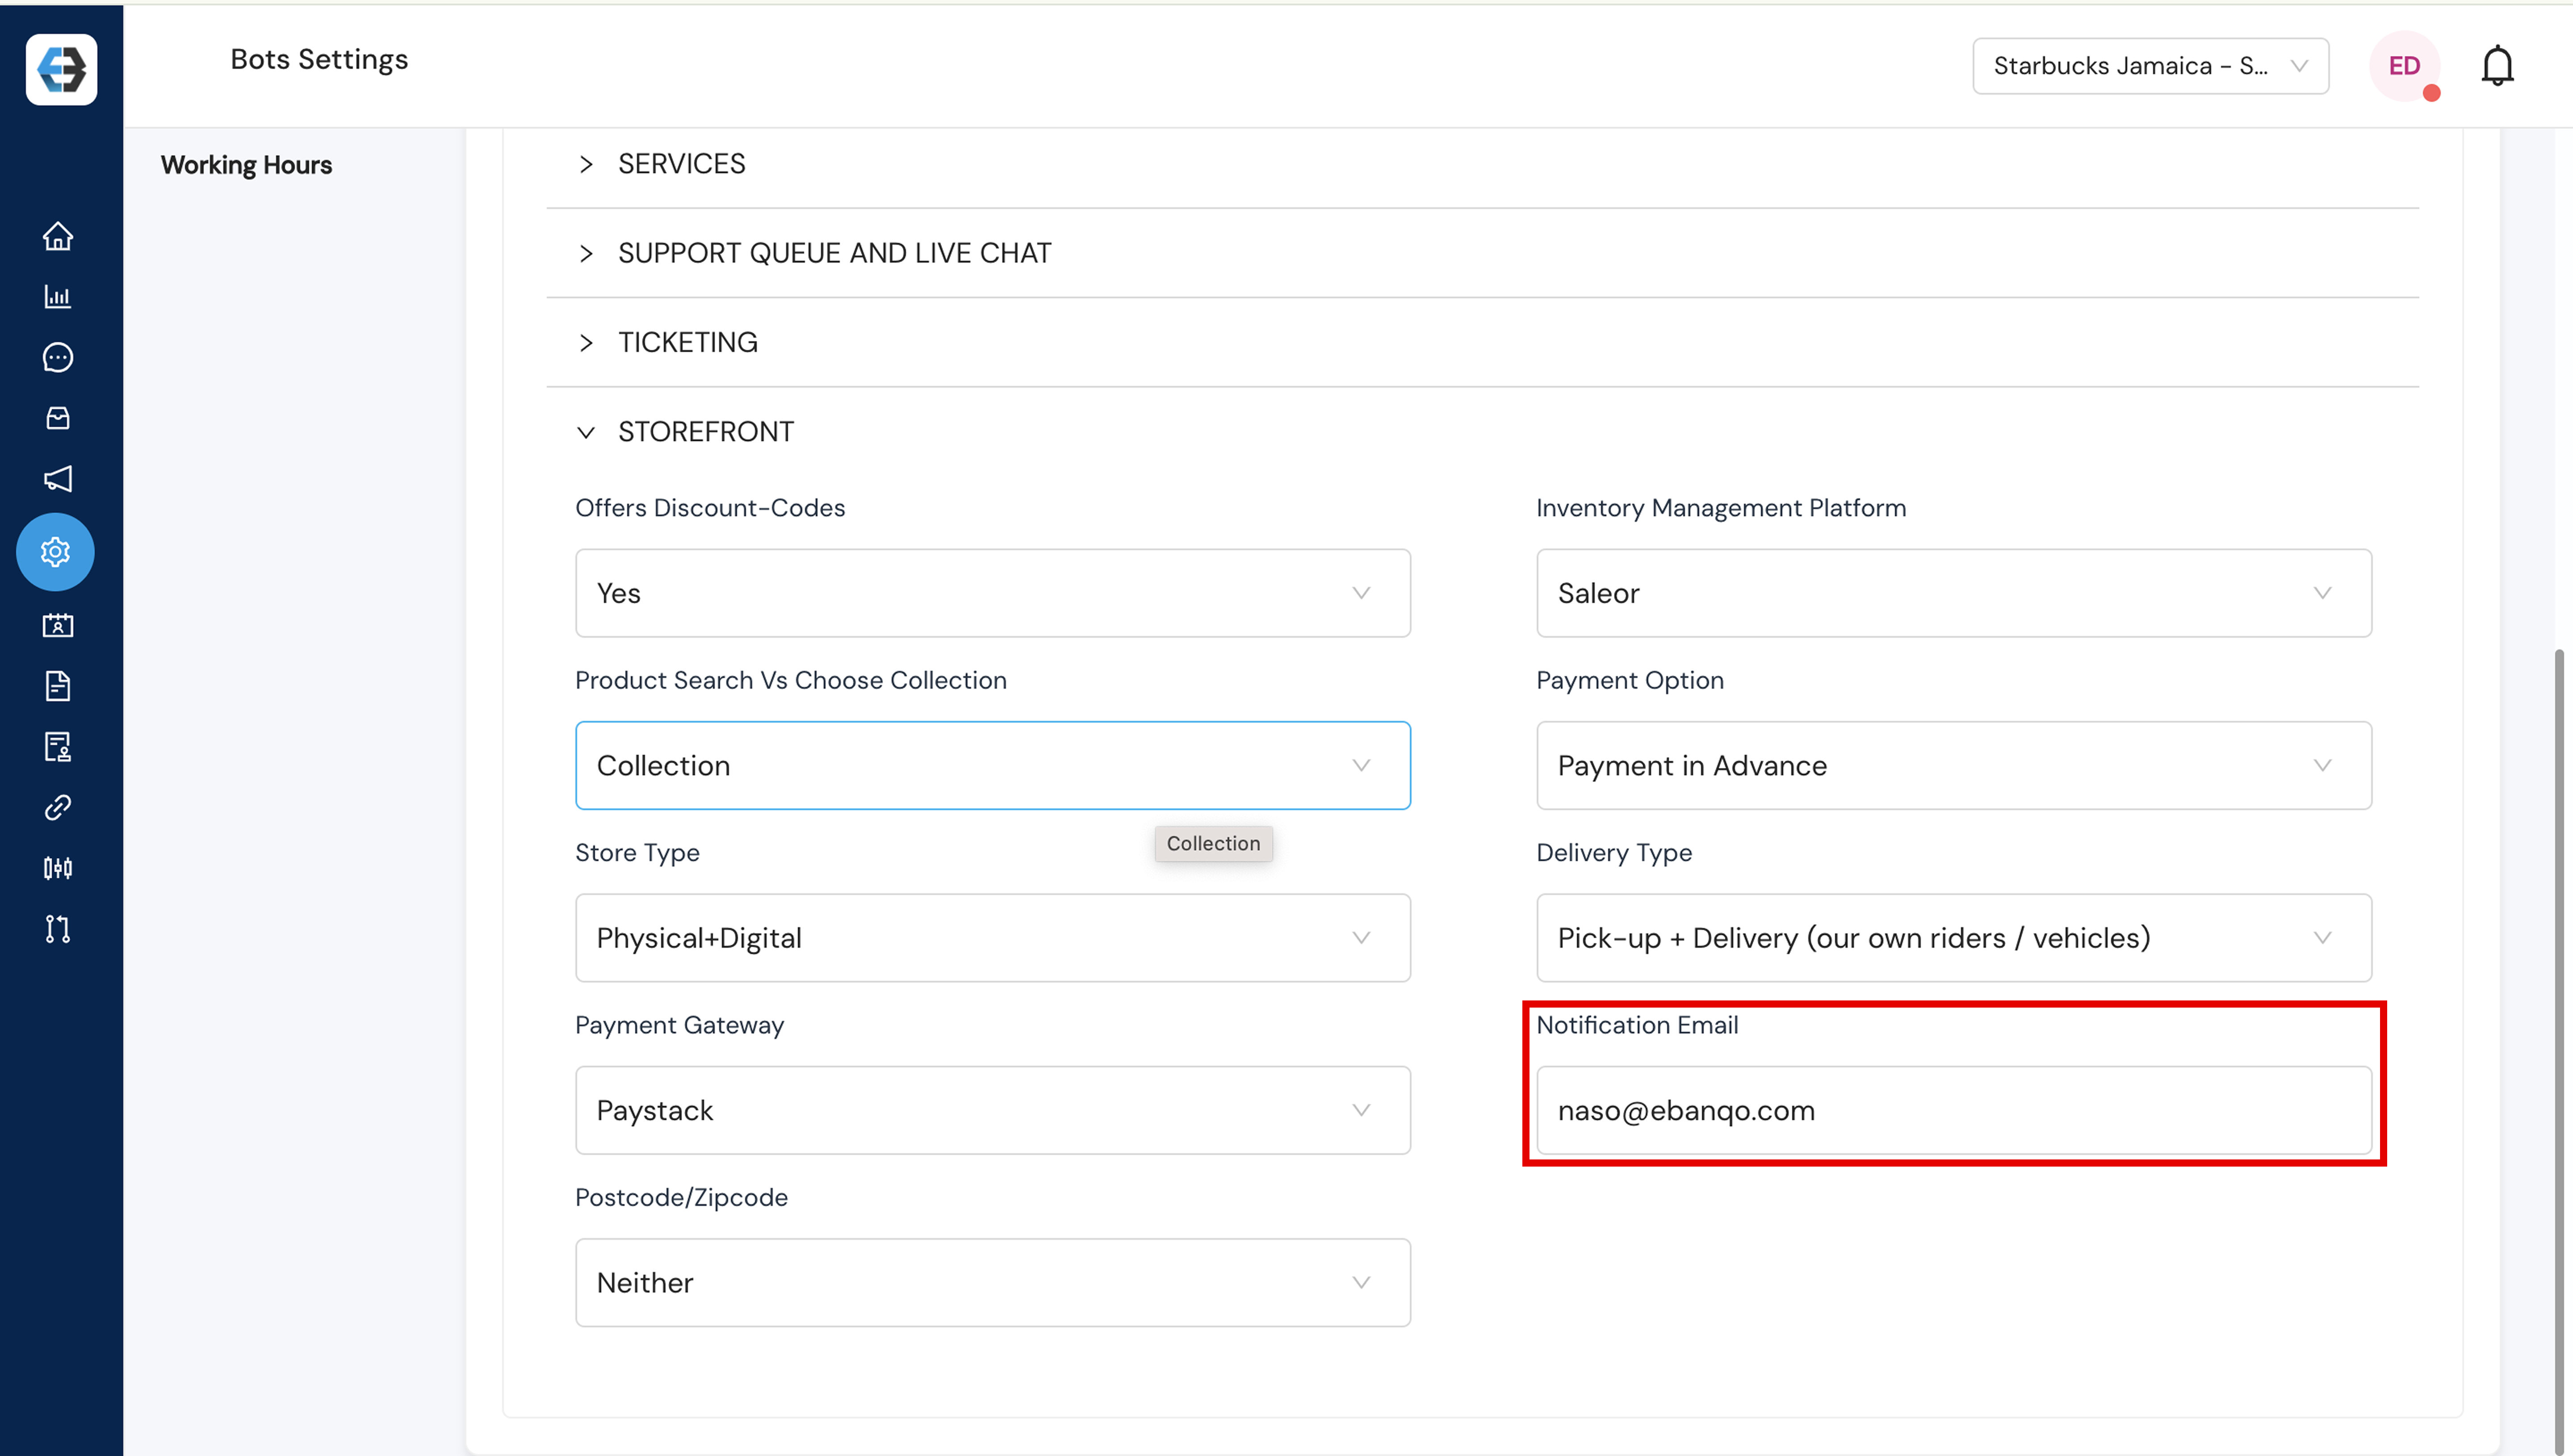
Task: Click the Notification Email input field
Action: pos(1953,1110)
